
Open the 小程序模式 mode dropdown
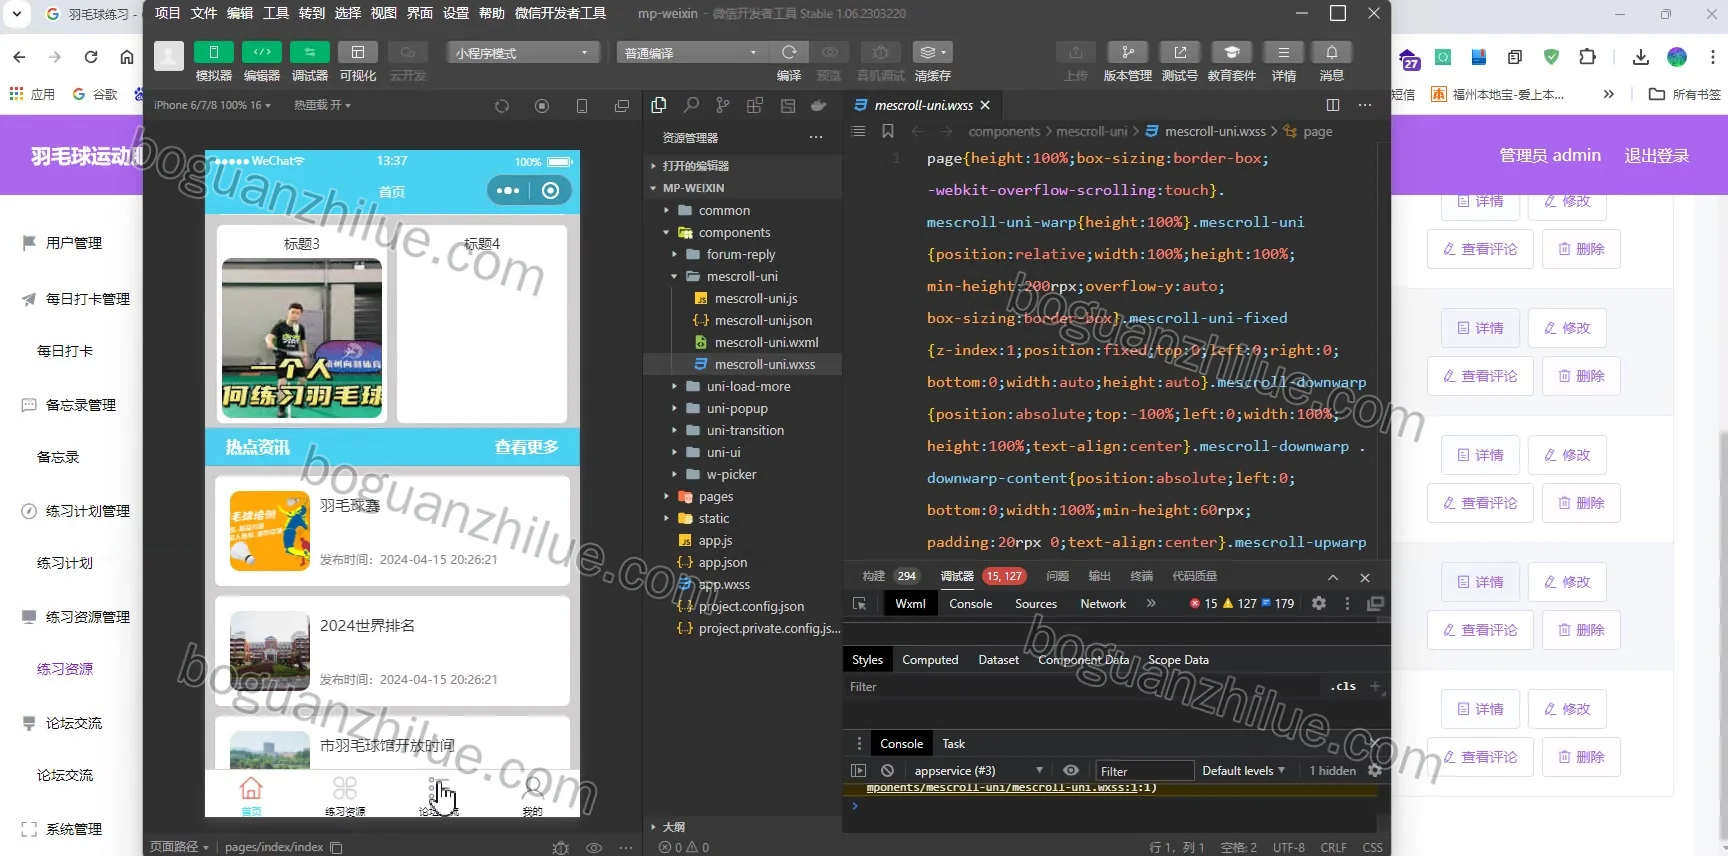[x=523, y=53]
